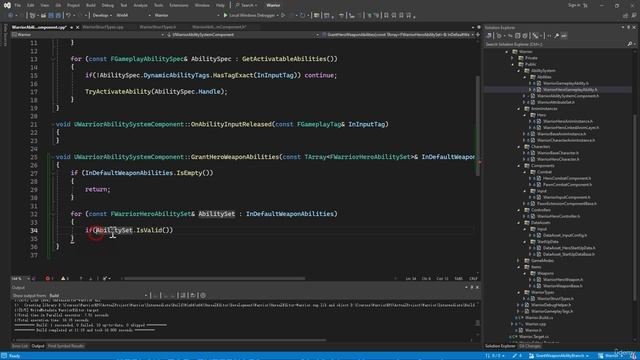This screenshot has width=640, height=360.
Task: Collapse the AbilitySystem folder
Action: coord(519,71)
